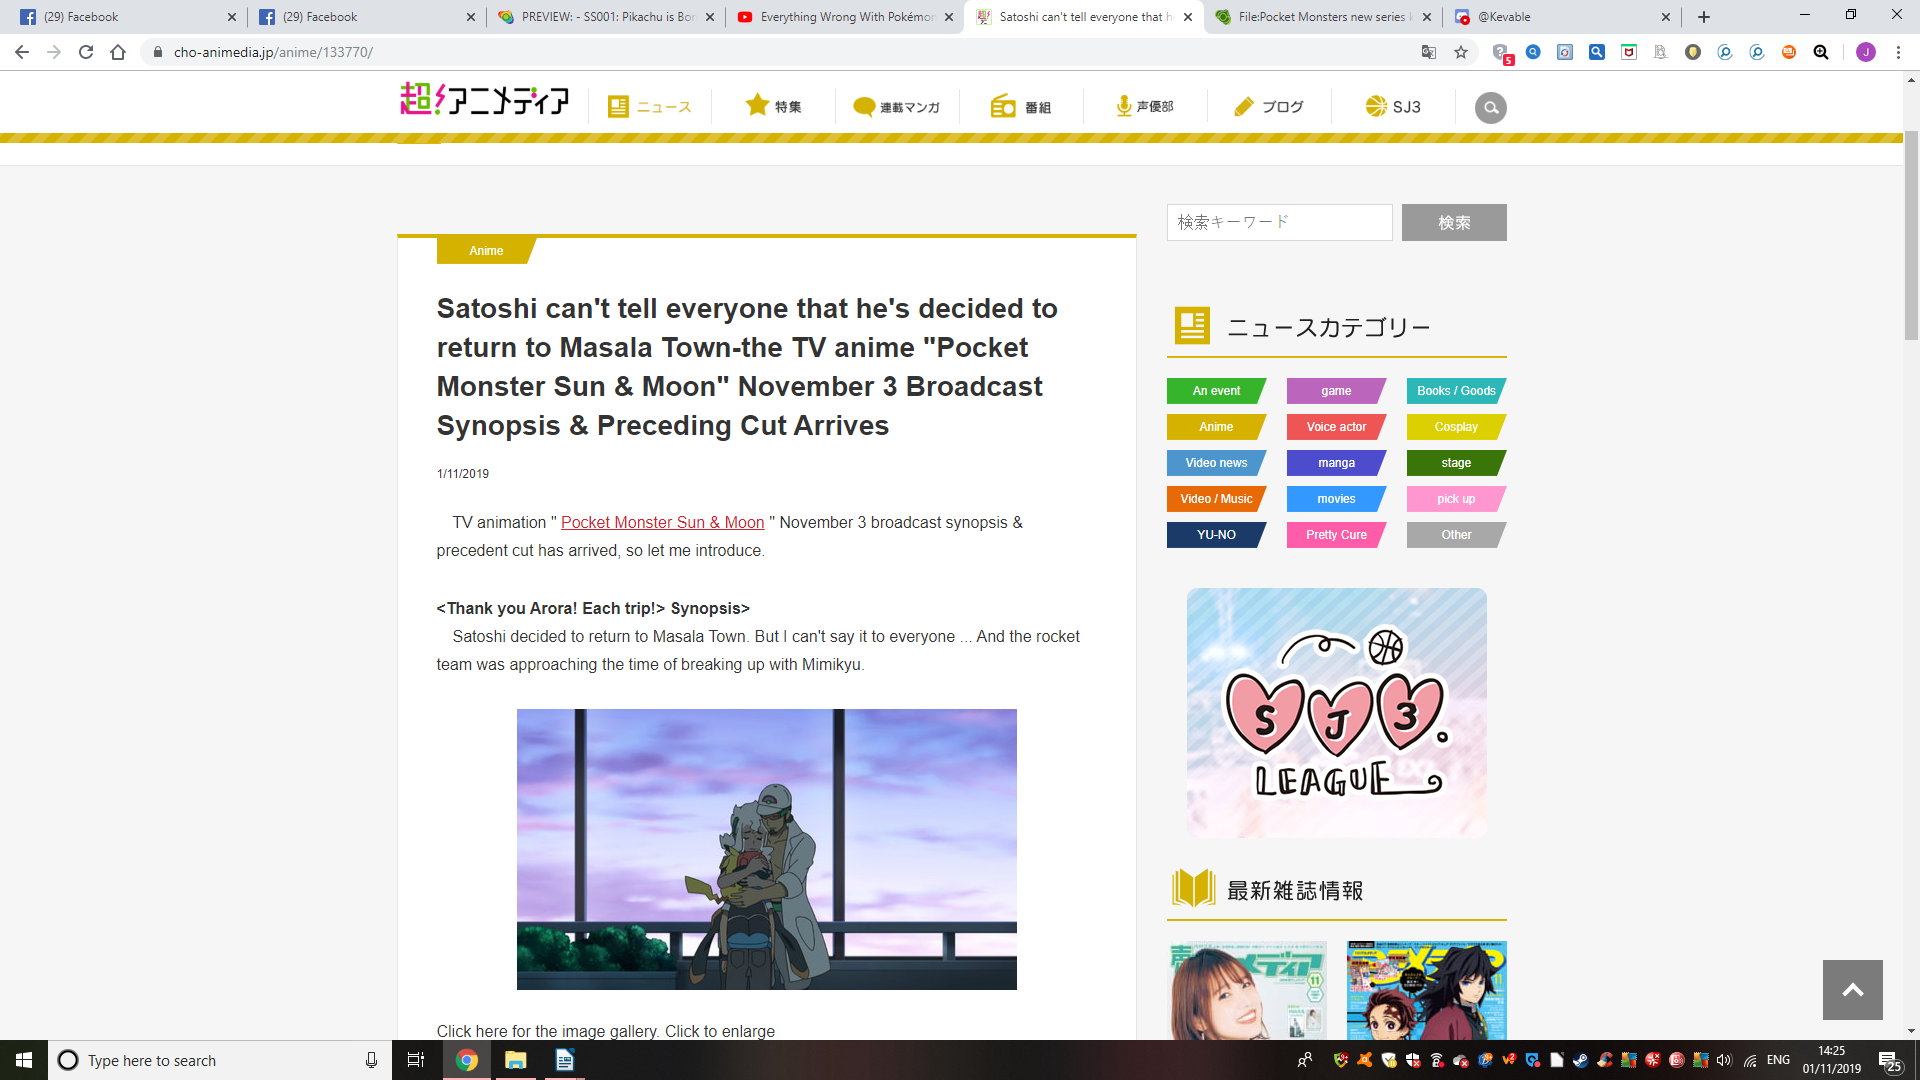Enlarge the Satoshi and Kukui hug image

tap(766, 849)
